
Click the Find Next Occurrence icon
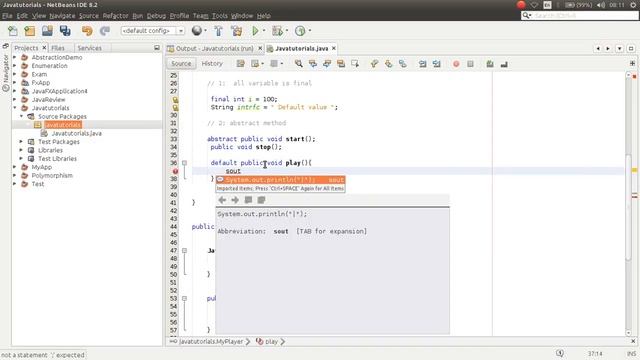pos(327,64)
